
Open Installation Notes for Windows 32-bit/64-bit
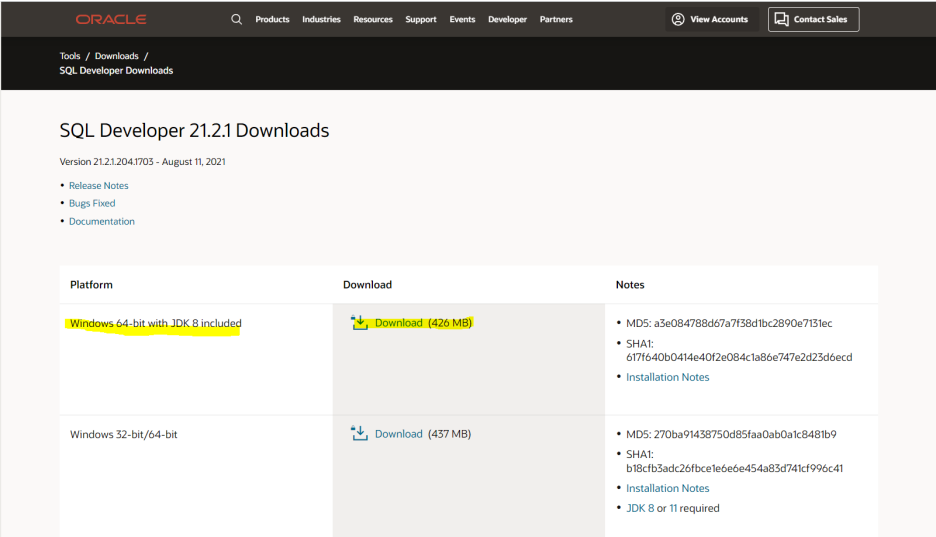click(667, 488)
